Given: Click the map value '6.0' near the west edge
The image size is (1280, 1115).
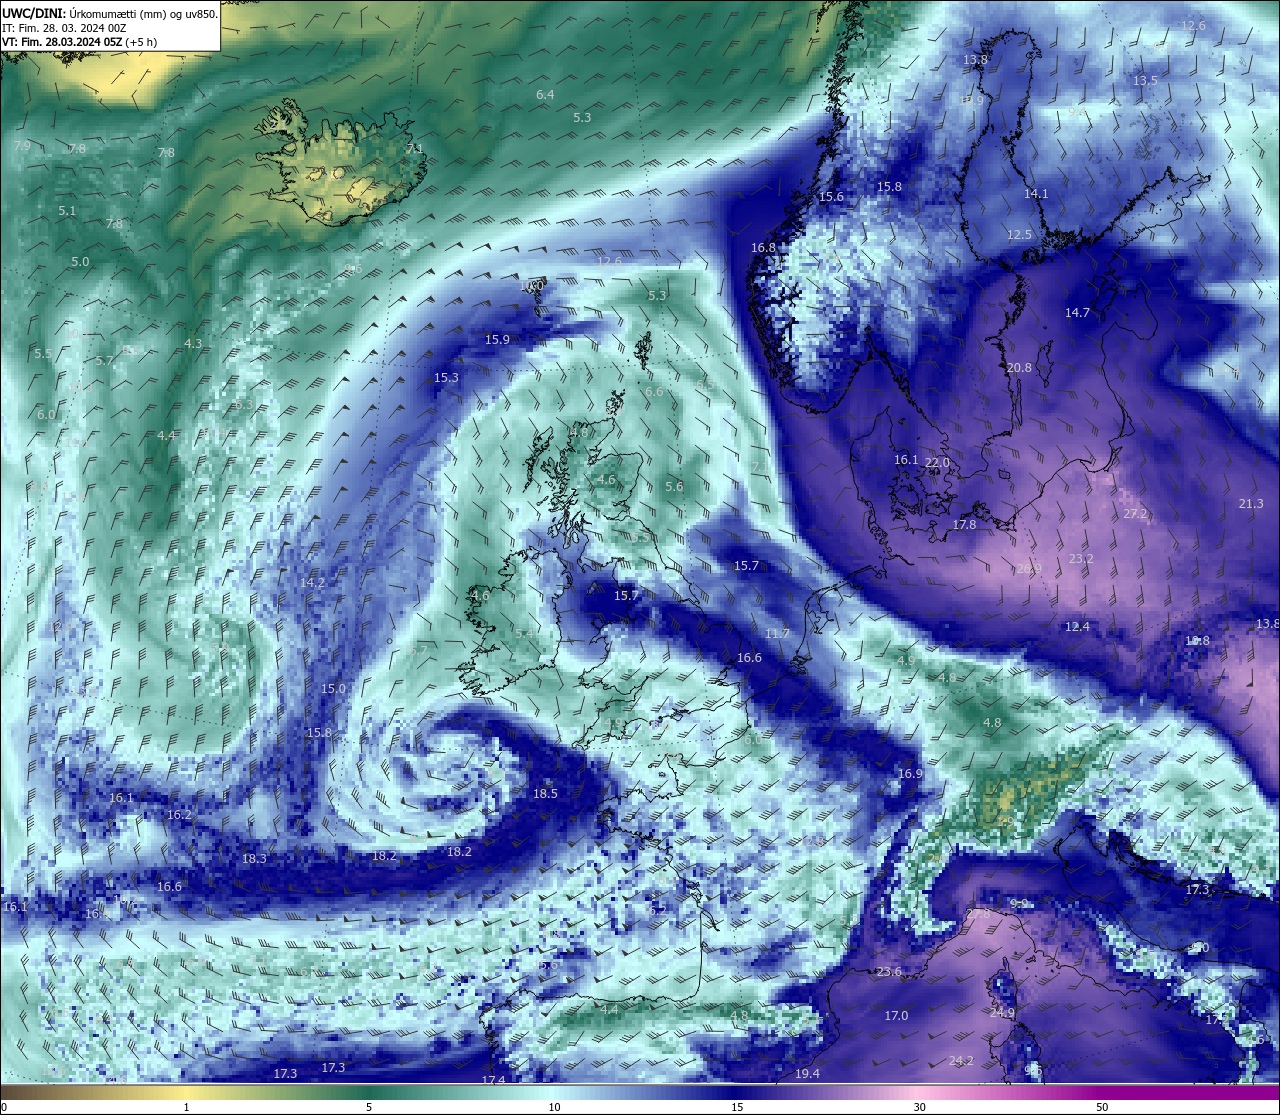Looking at the screenshot, I should pyautogui.click(x=46, y=415).
